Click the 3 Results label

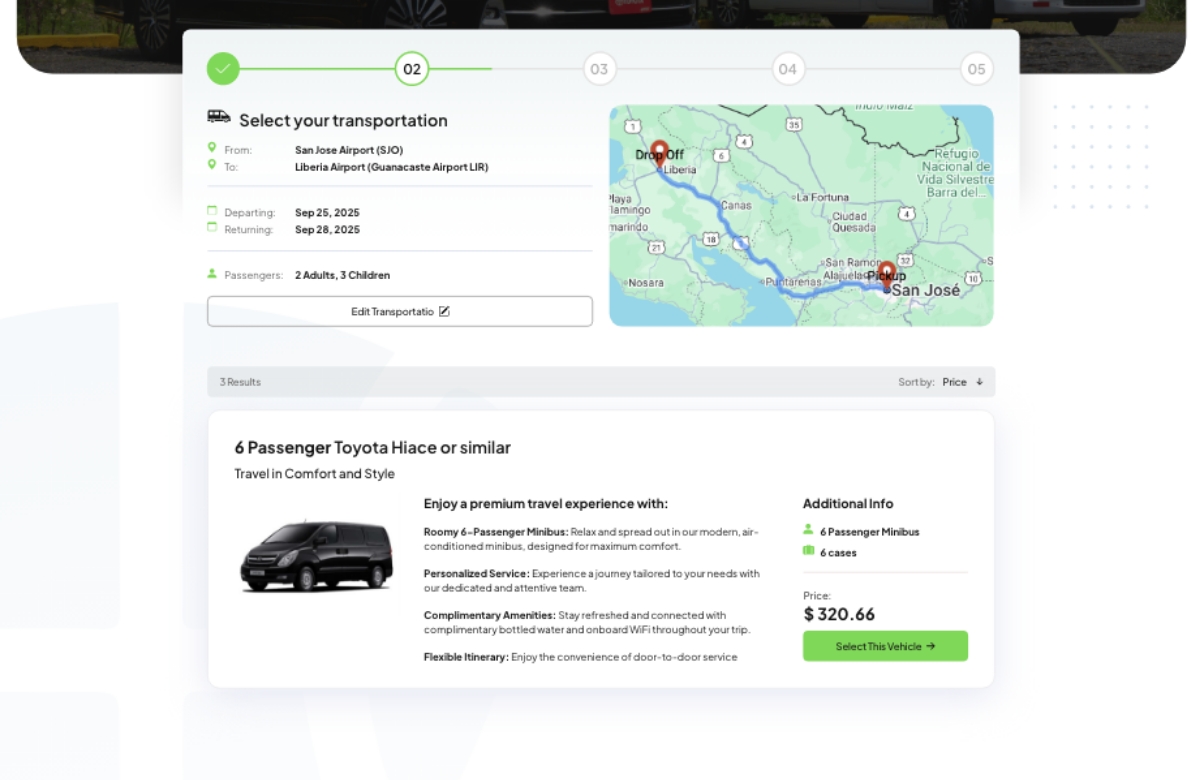[240, 382]
